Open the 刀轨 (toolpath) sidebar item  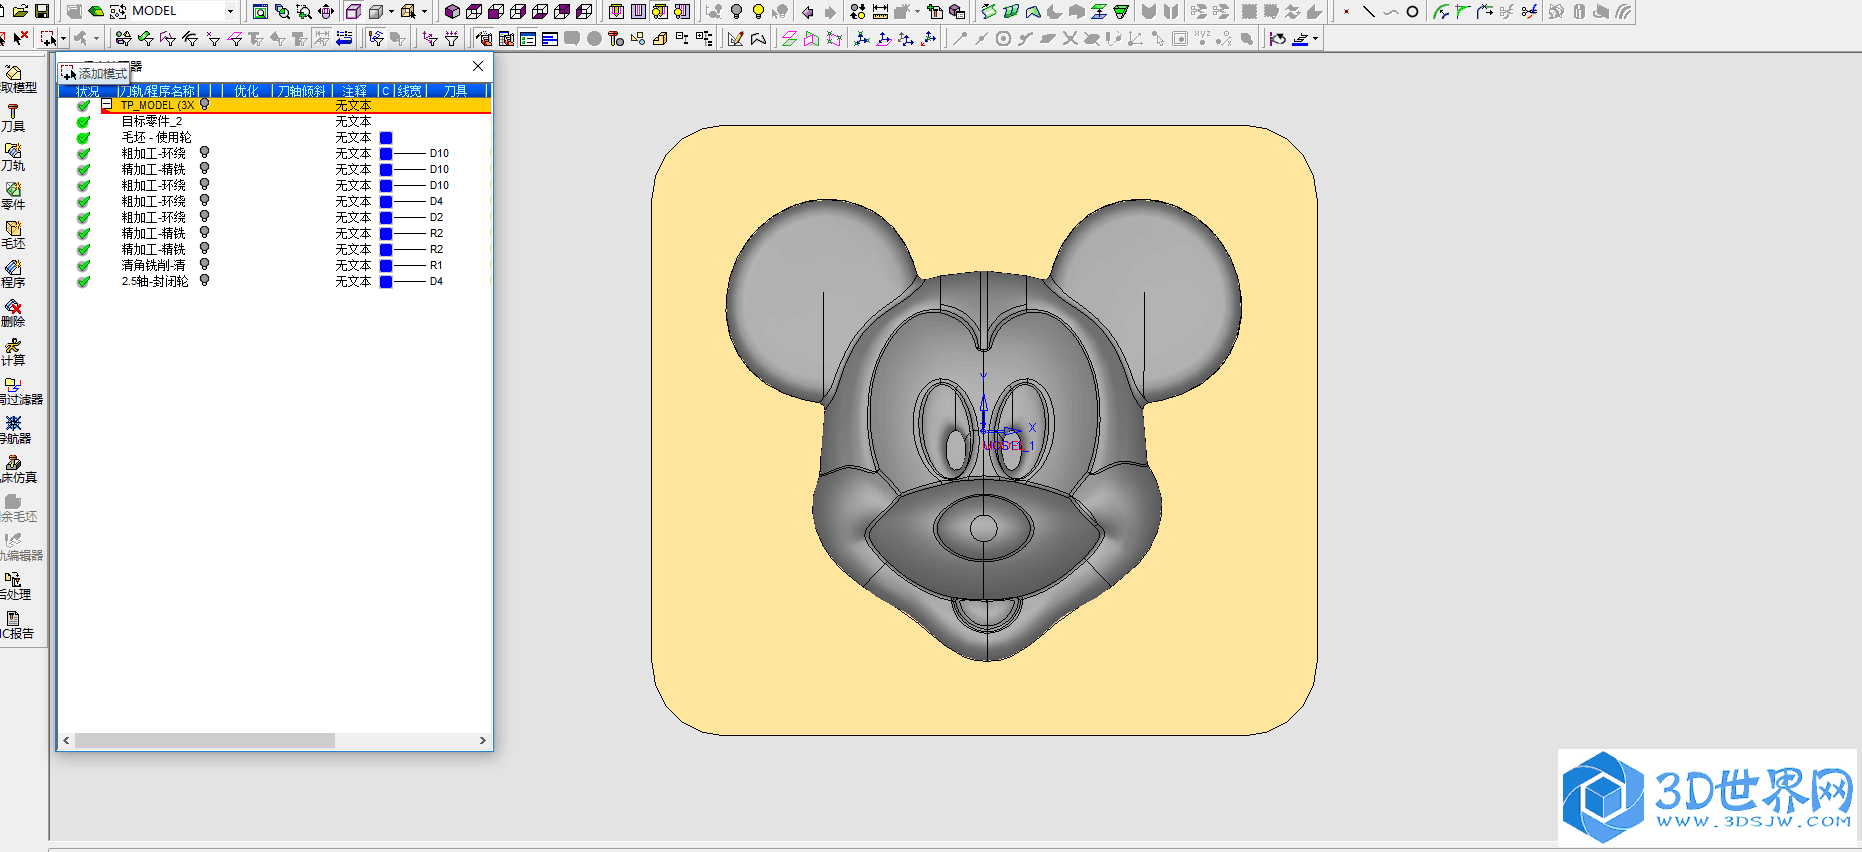tap(13, 157)
